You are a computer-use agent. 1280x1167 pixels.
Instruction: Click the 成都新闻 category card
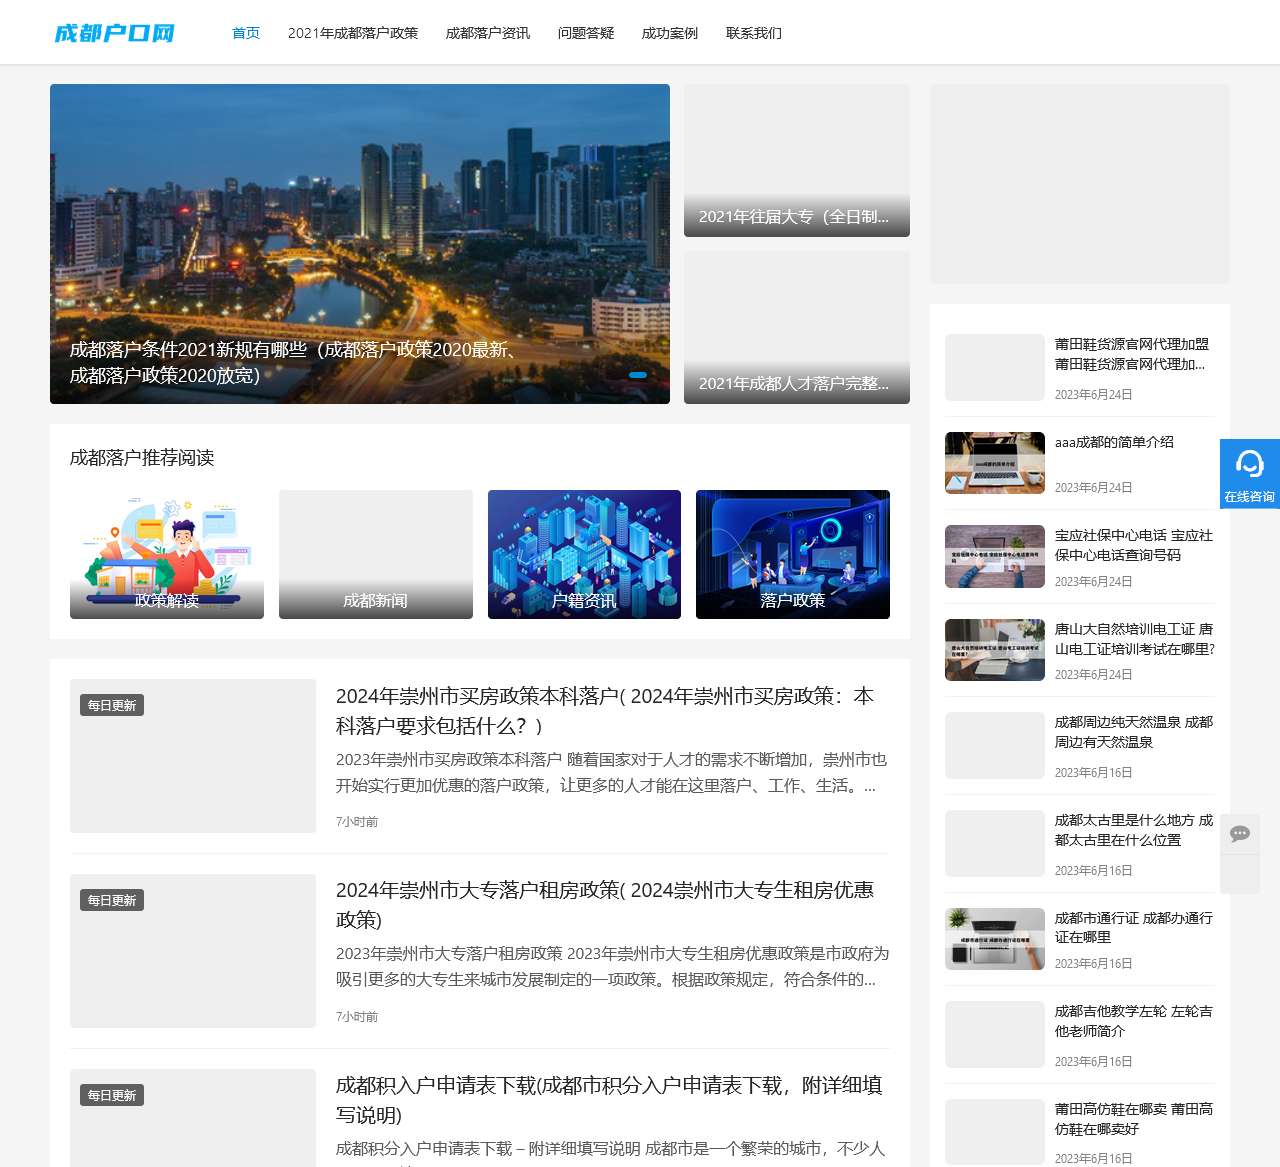pyautogui.click(x=375, y=554)
